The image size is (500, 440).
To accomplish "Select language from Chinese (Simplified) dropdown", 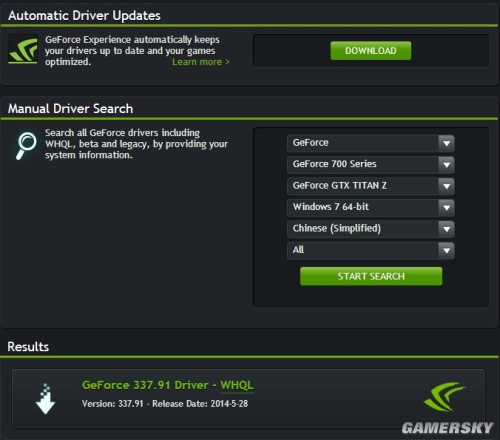I will click(x=371, y=229).
